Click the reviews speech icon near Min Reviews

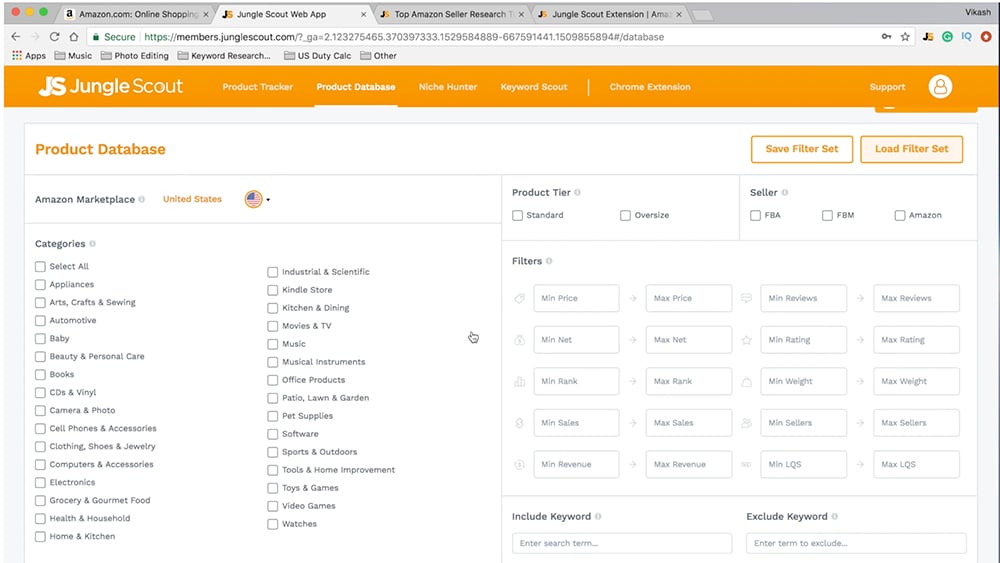746,298
